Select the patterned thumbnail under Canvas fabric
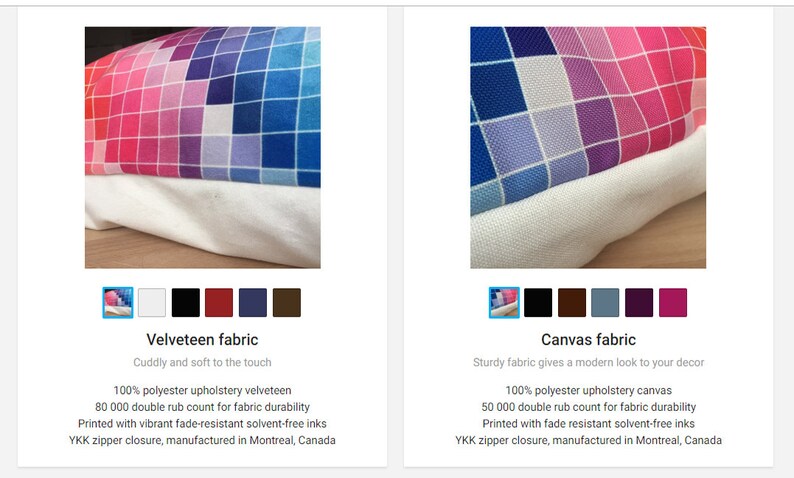The image size is (794, 478). [x=504, y=303]
